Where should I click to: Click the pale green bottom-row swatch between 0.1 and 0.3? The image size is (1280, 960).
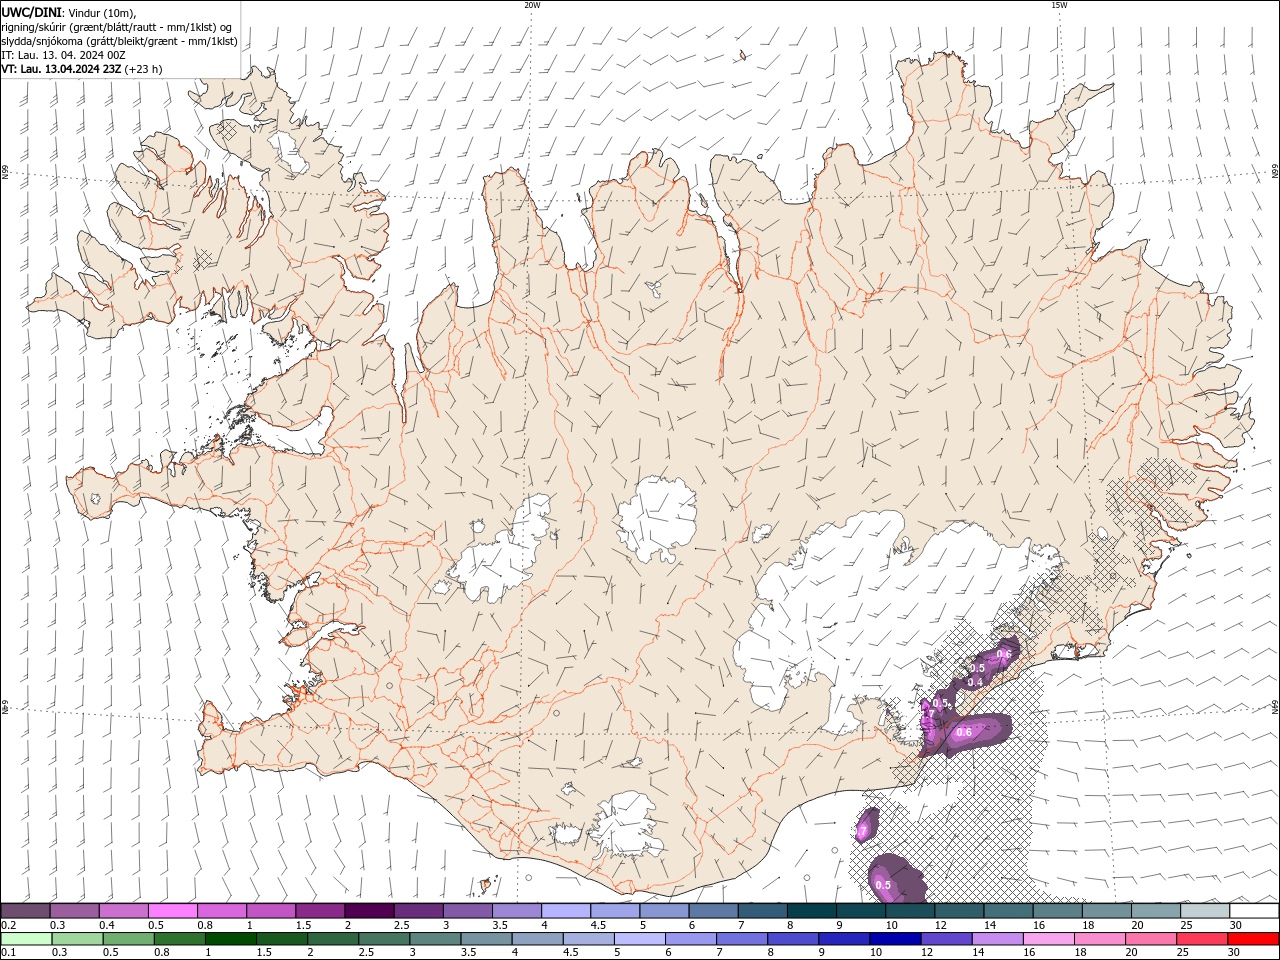(x=26, y=939)
